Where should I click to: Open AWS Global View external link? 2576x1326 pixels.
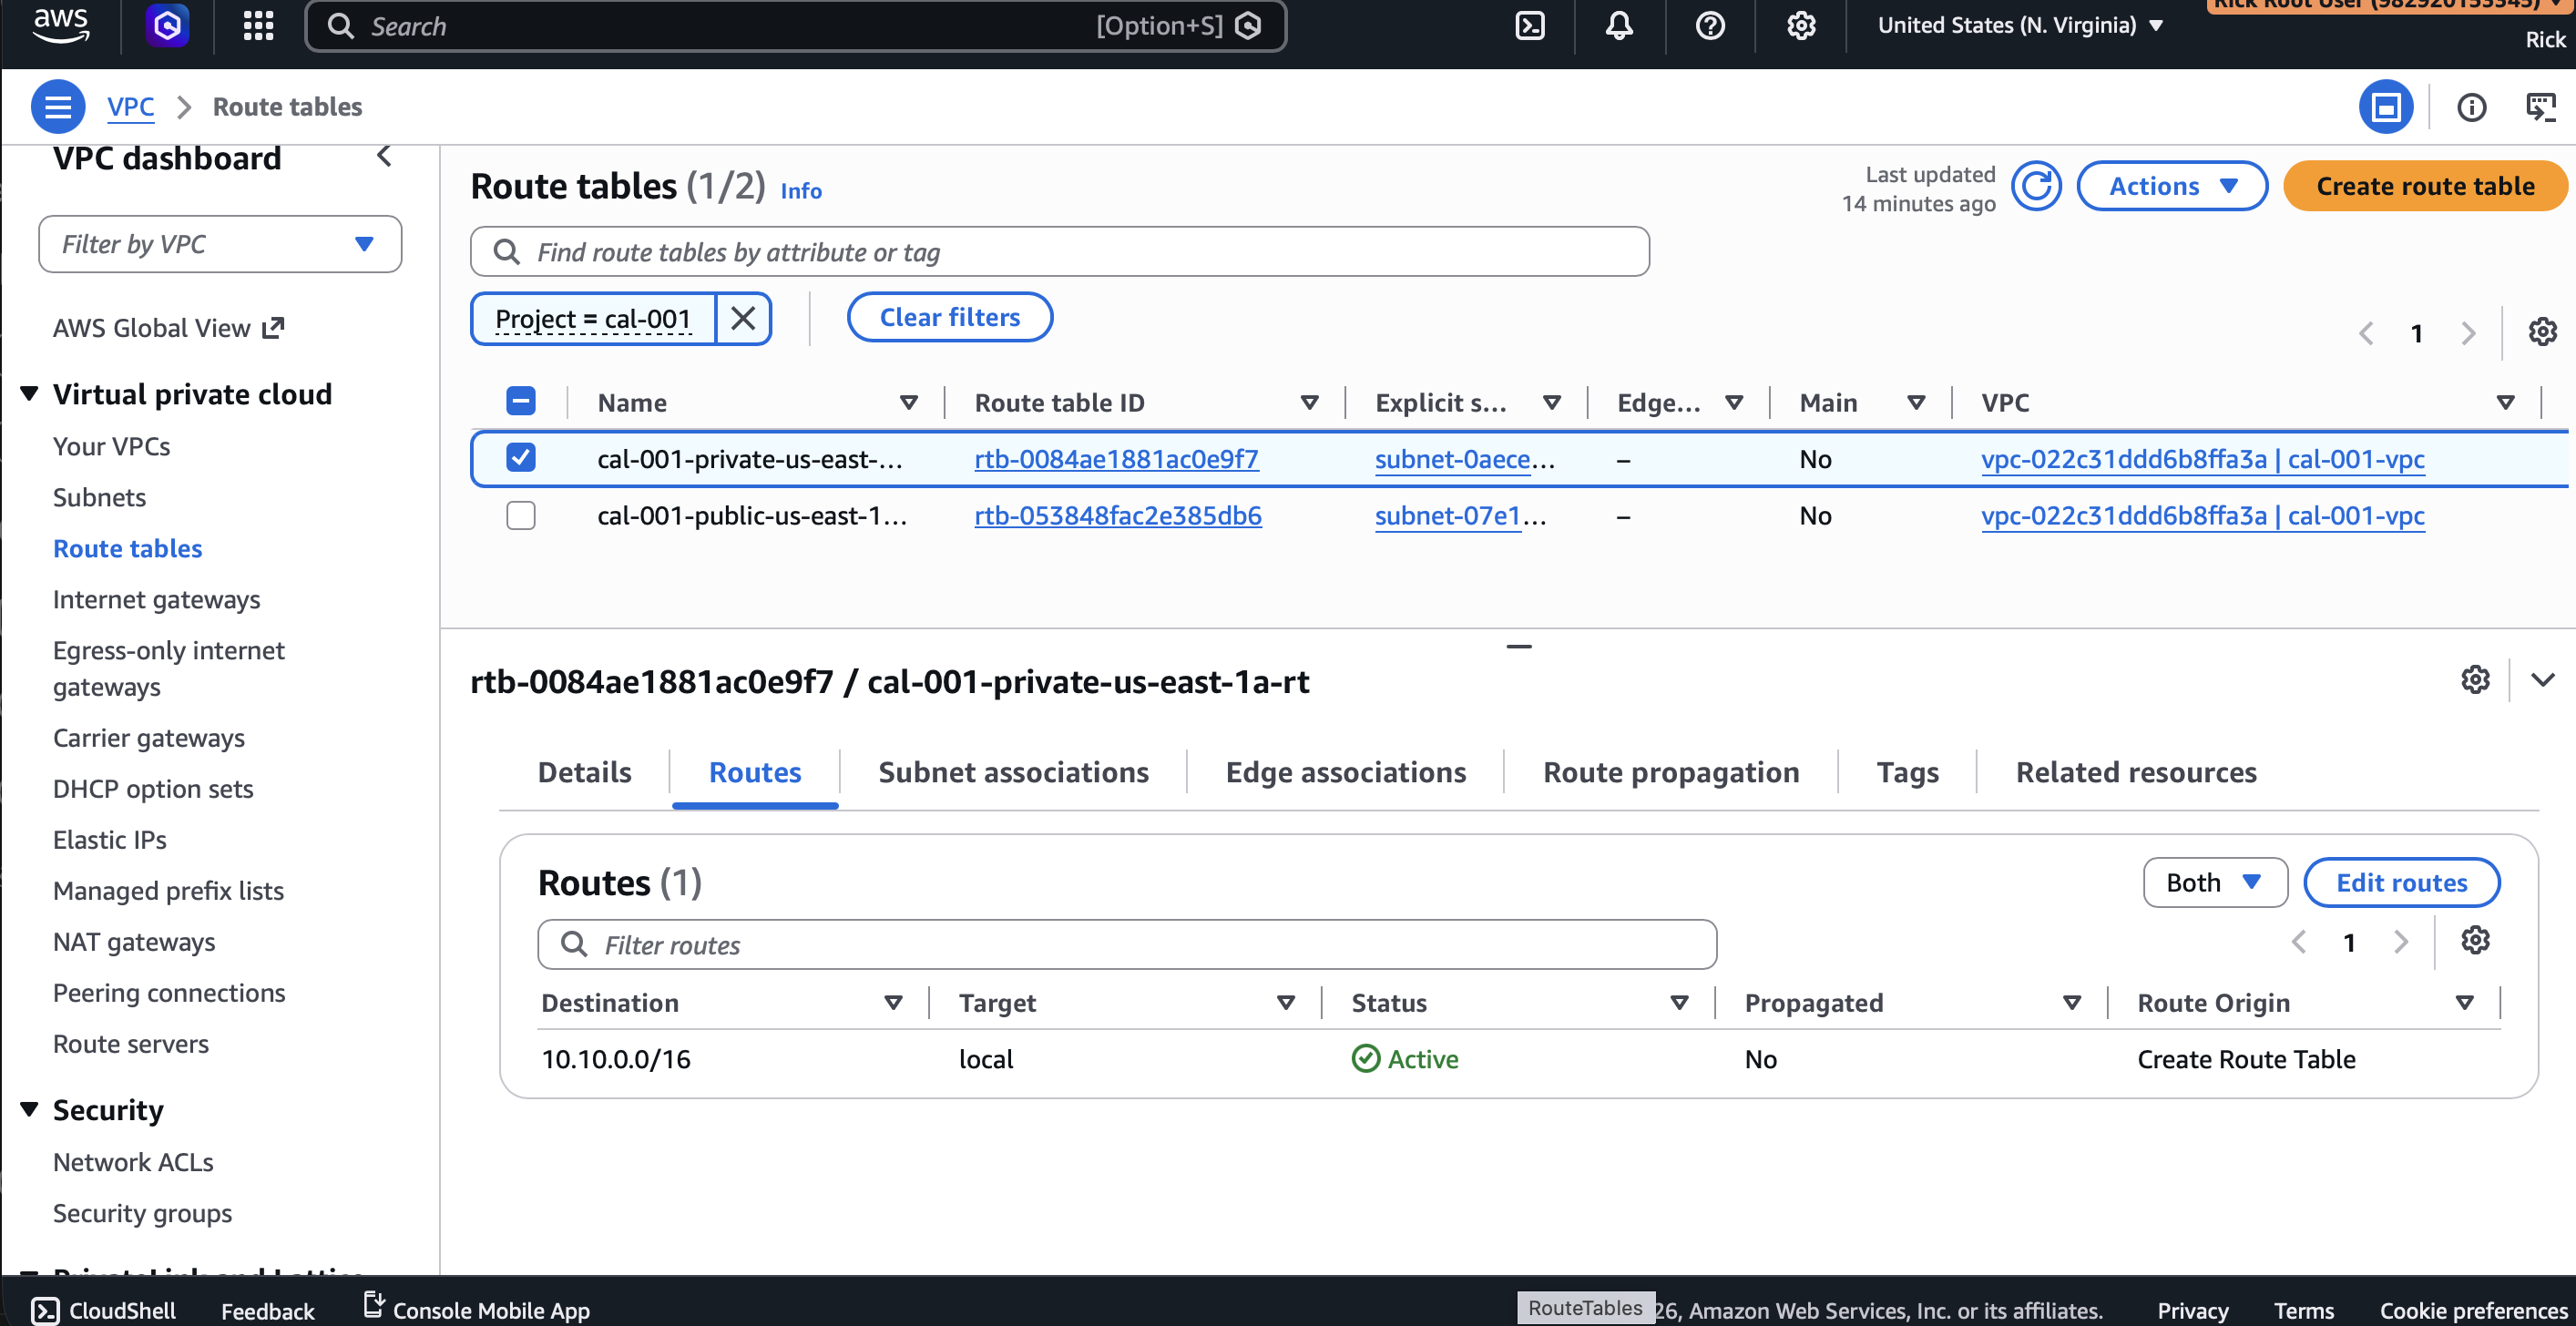168,328
